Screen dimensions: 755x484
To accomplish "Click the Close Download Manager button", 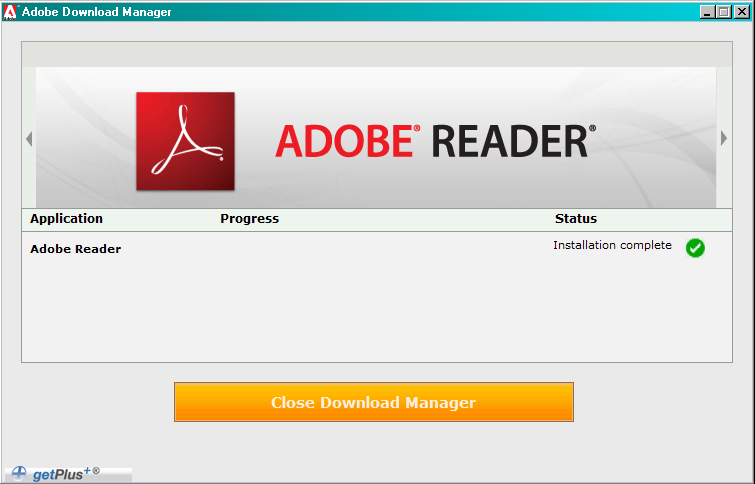I will pyautogui.click(x=373, y=402).
